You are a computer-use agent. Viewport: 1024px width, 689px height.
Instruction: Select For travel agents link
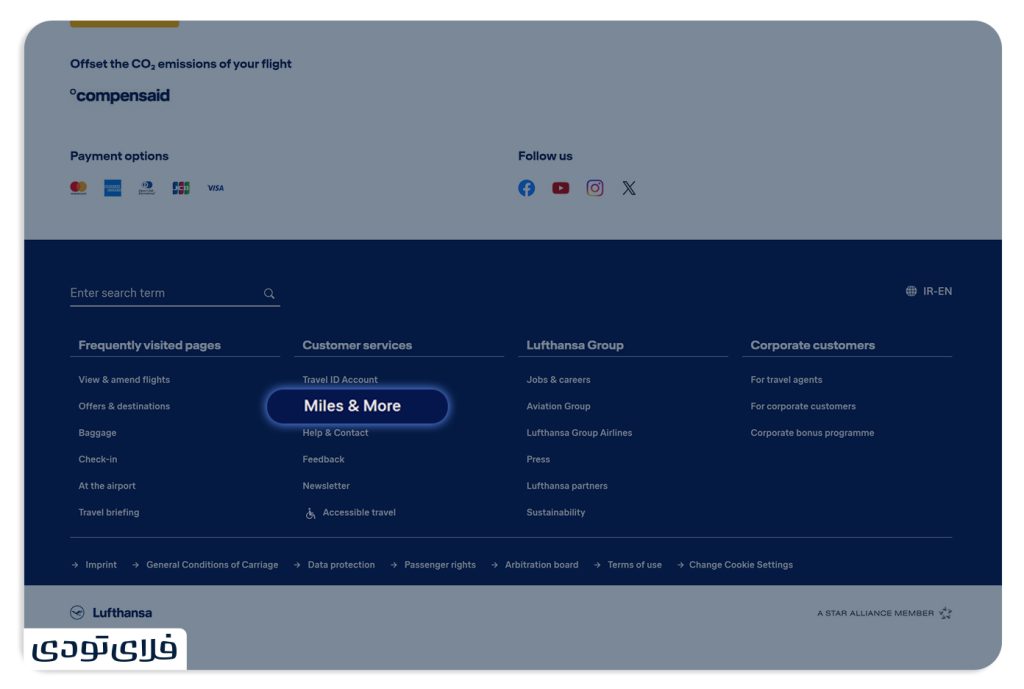[786, 380]
